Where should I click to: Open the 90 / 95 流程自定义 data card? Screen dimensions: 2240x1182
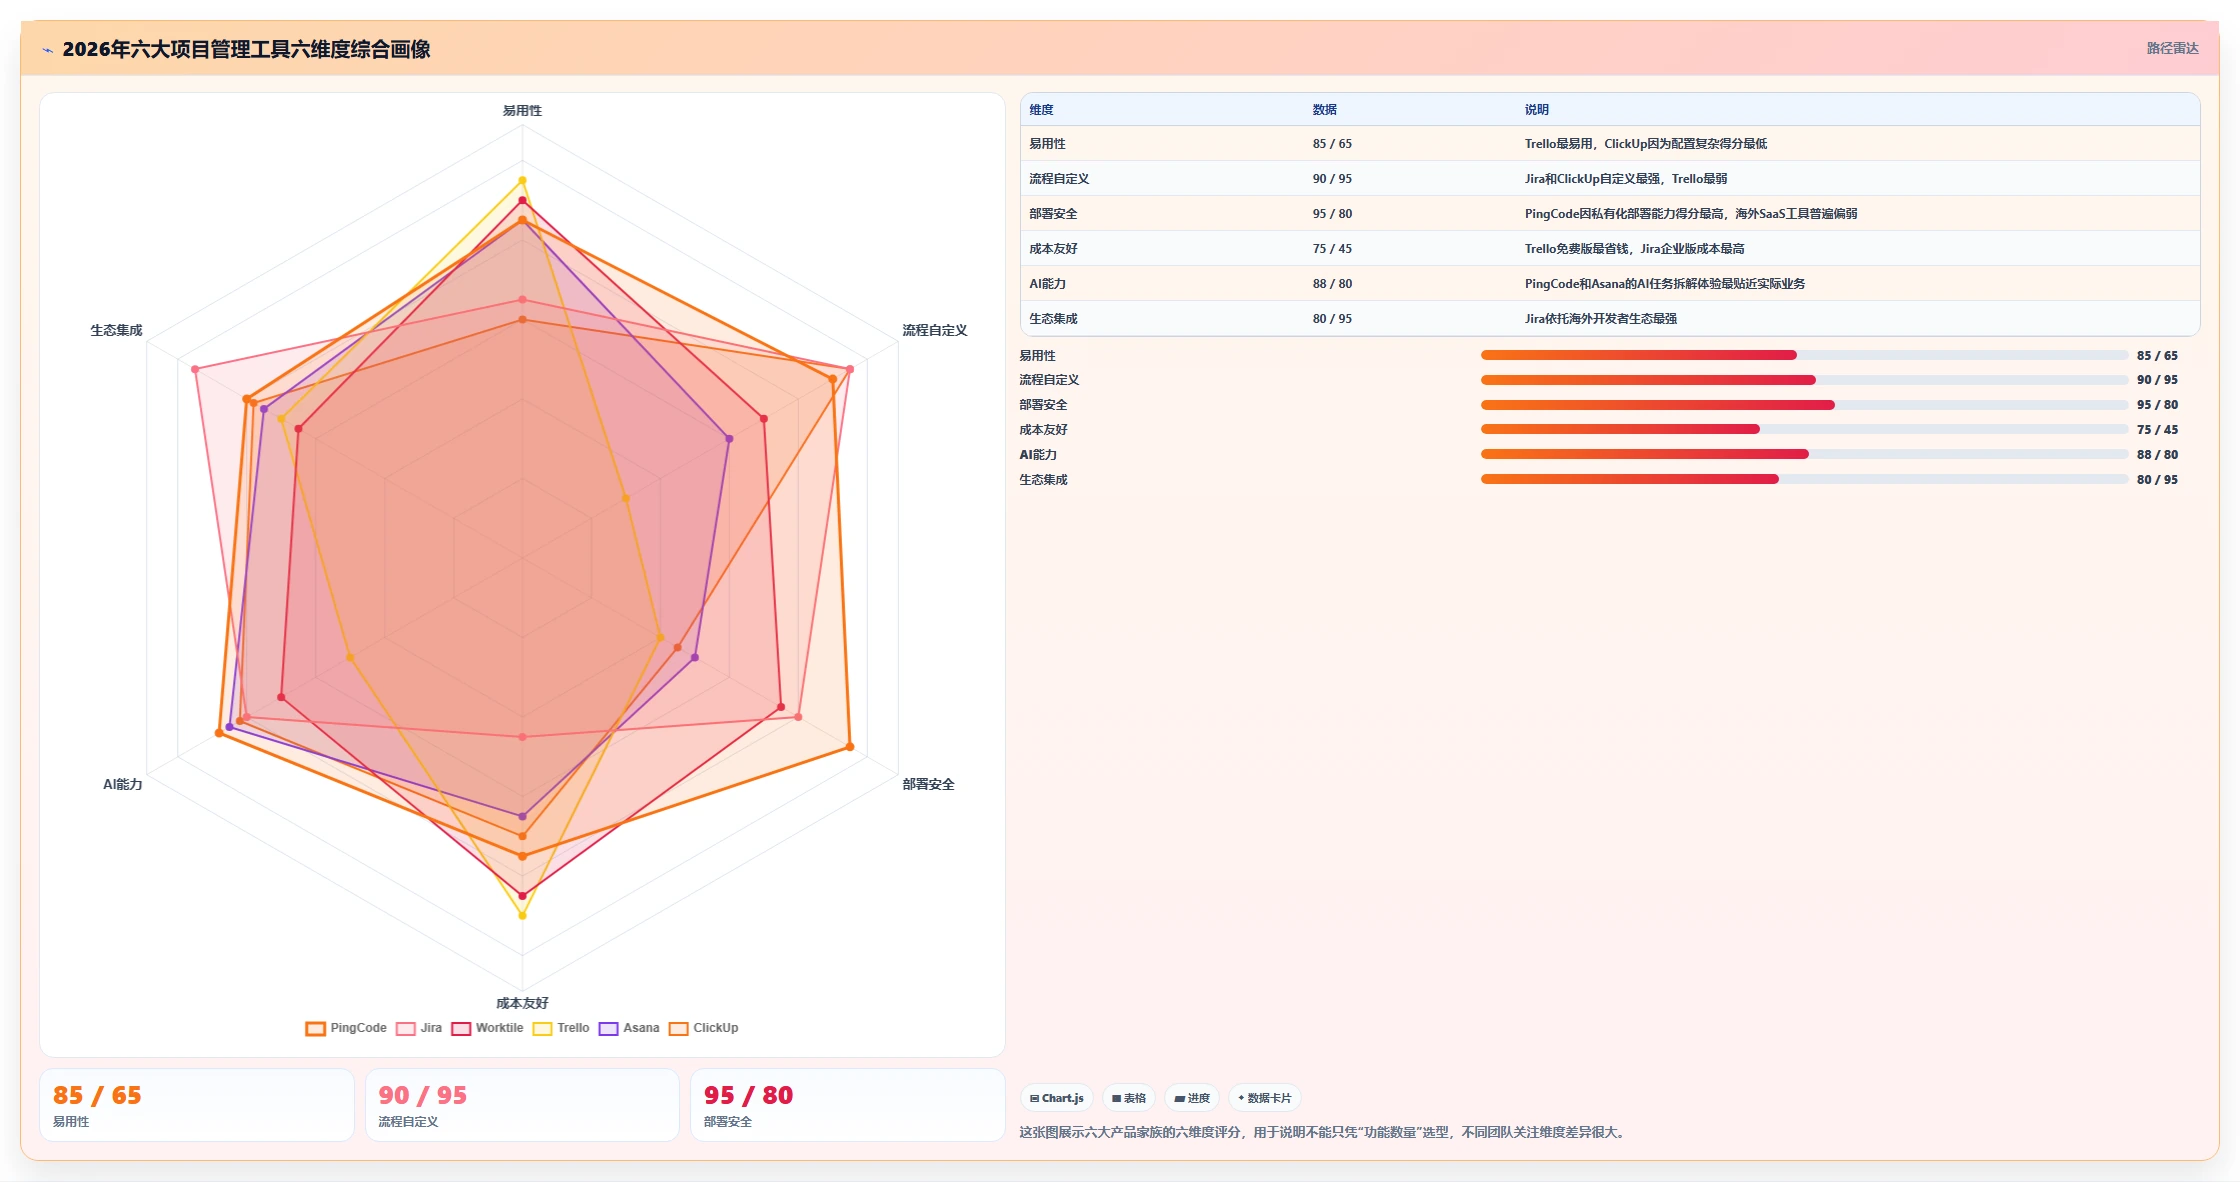pos(522,1105)
